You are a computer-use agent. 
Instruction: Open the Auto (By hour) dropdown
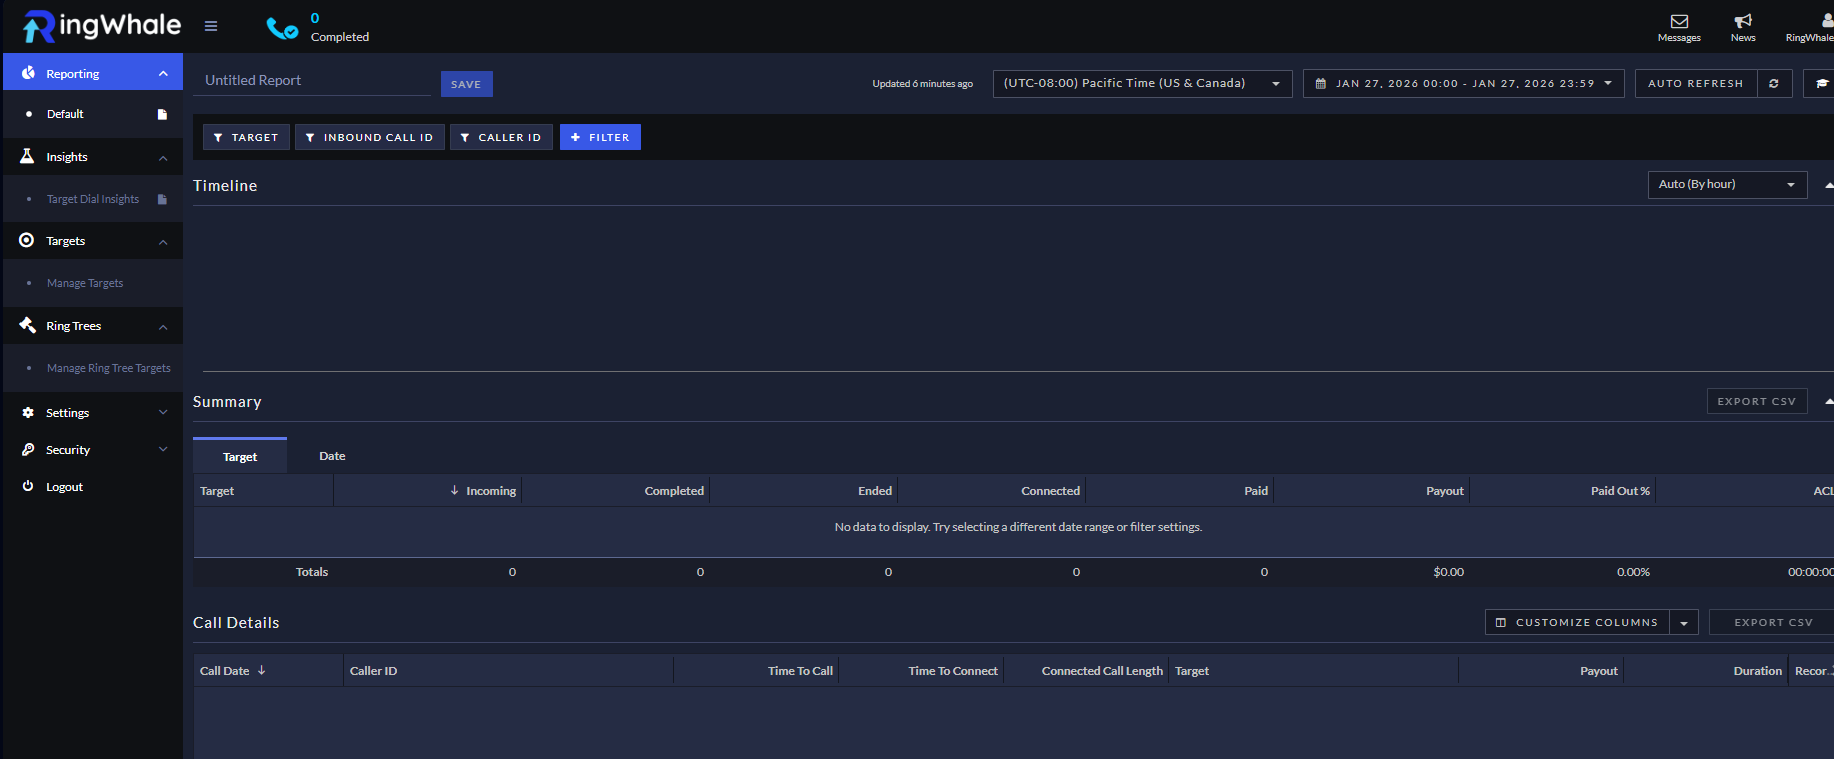1726,185
